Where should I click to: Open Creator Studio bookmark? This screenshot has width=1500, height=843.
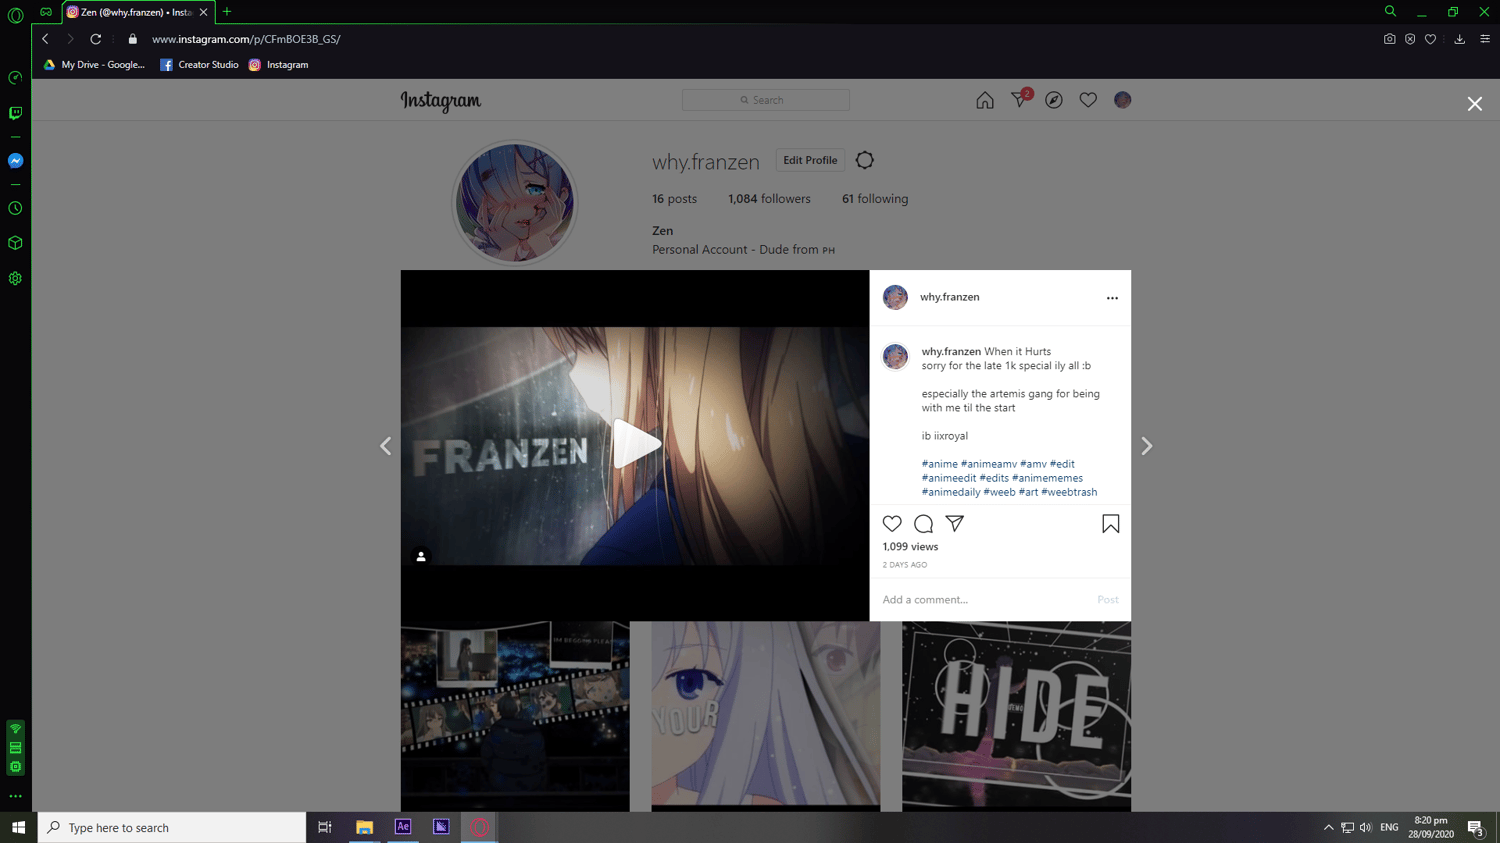tap(199, 65)
